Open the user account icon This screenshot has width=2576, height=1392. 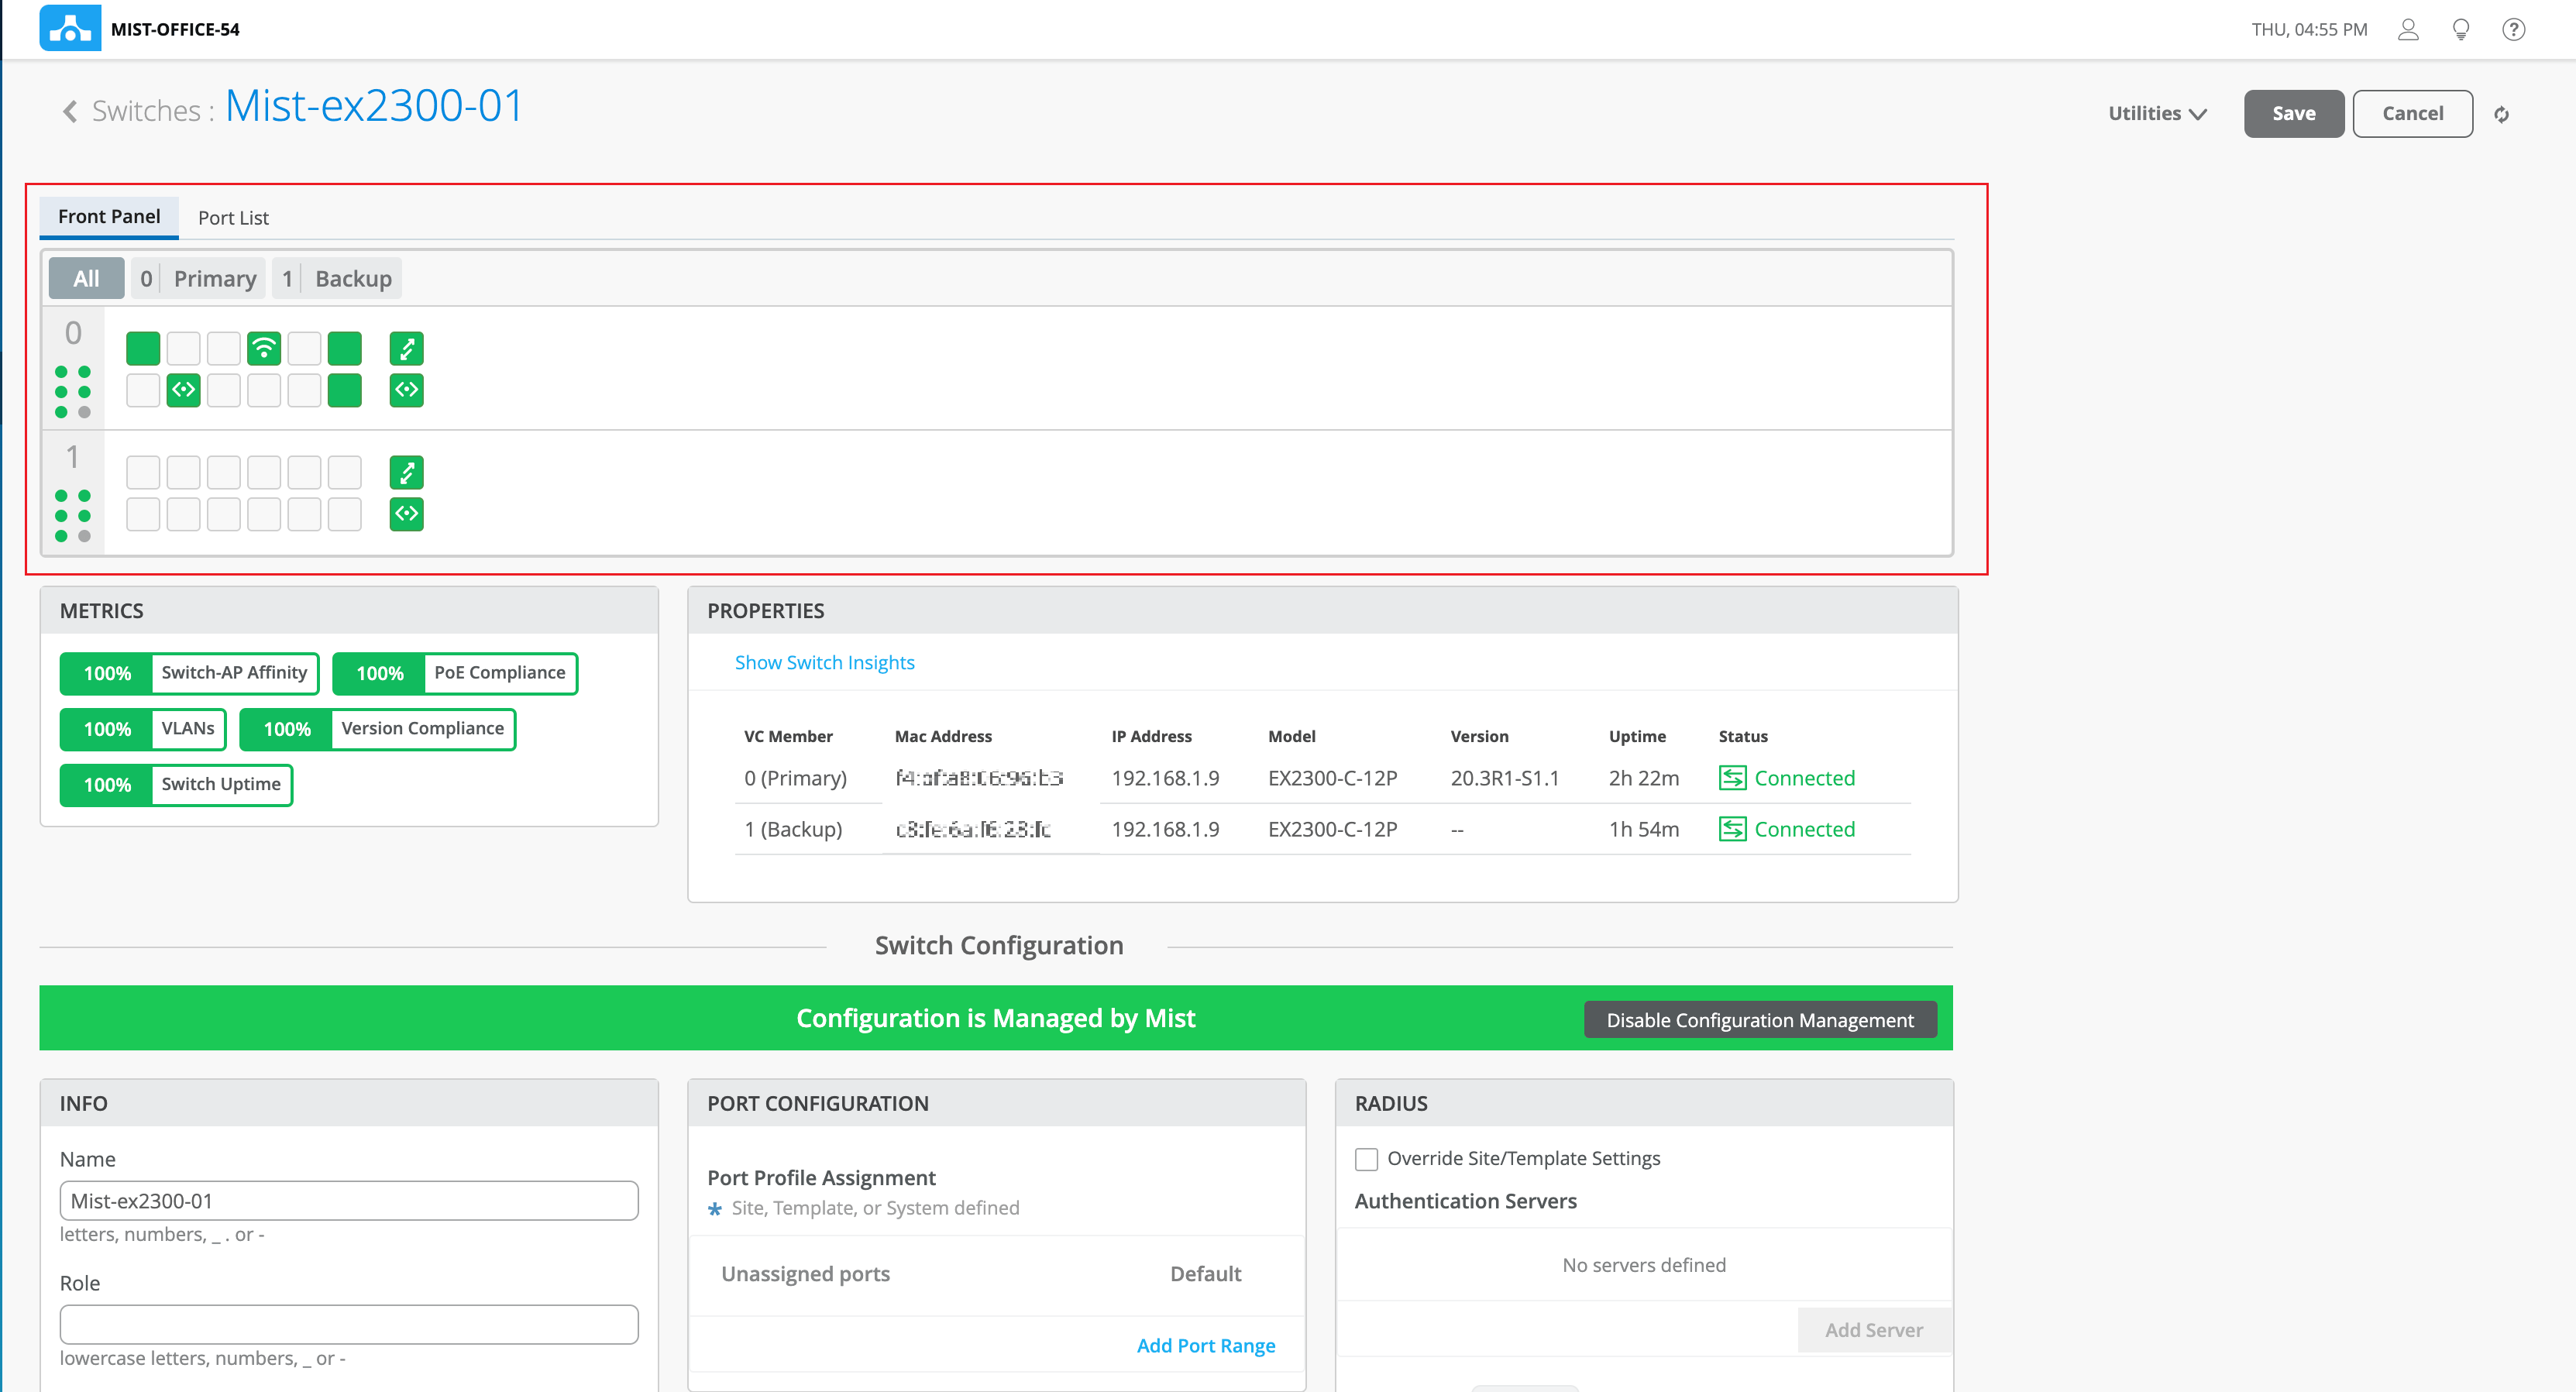[2408, 29]
